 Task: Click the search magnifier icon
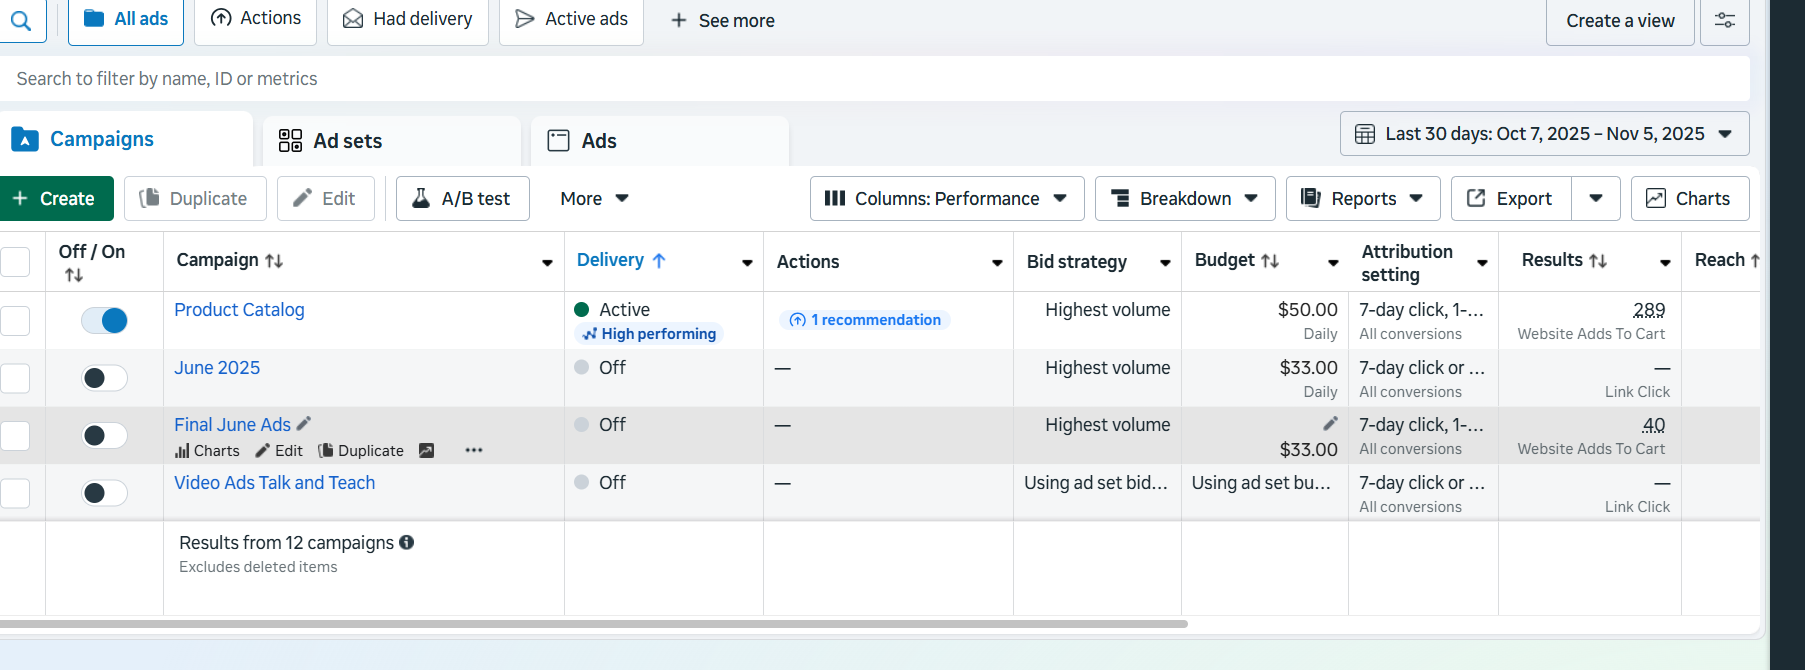(21, 20)
